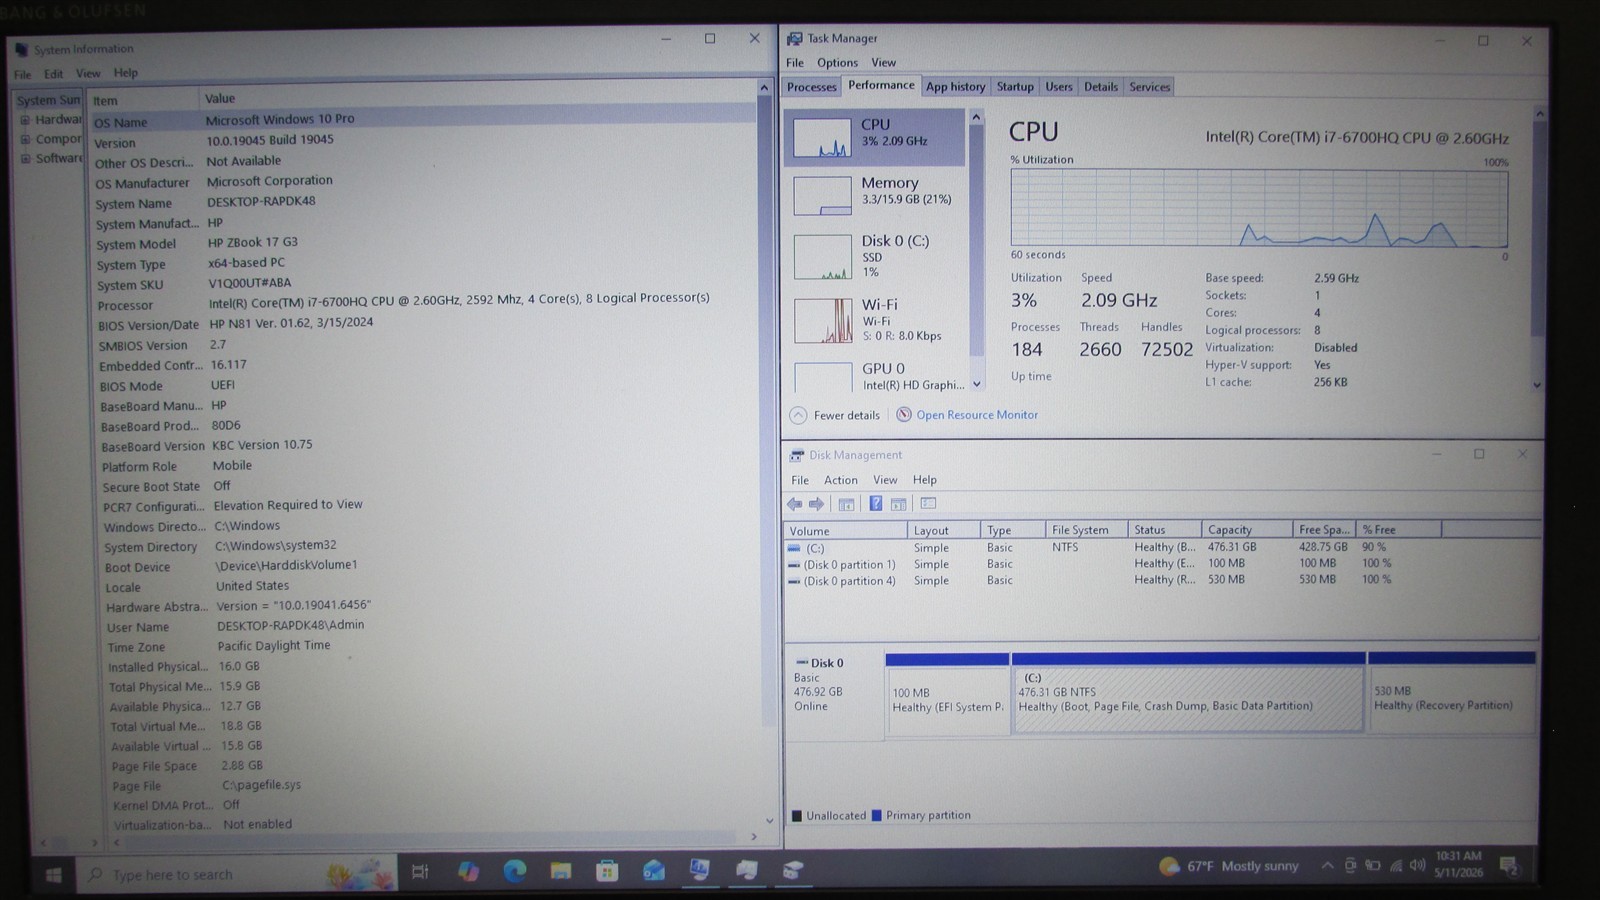This screenshot has height=900, width=1600.
Task: Open the Users tab
Action: tap(1059, 87)
